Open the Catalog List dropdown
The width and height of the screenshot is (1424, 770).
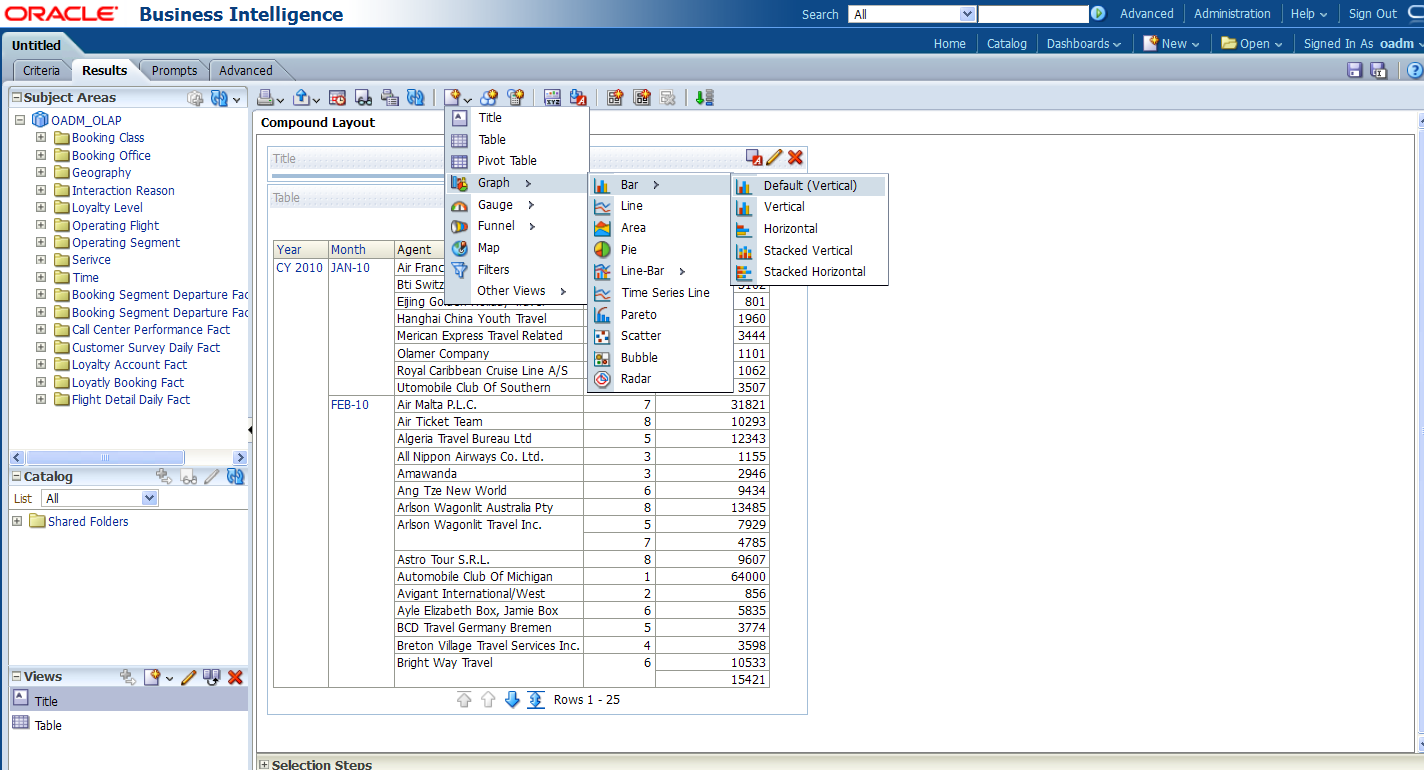(150, 498)
